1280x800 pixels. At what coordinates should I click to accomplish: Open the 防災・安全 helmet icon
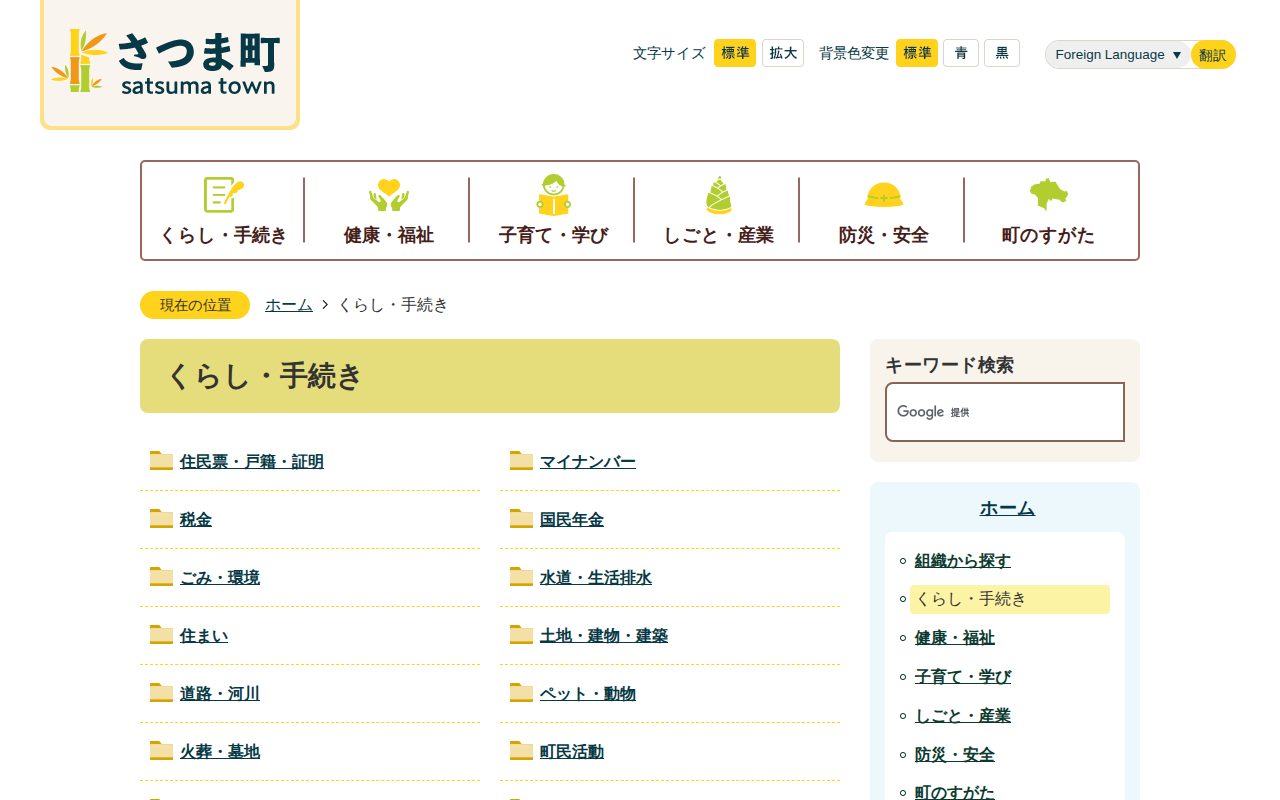[x=884, y=195]
